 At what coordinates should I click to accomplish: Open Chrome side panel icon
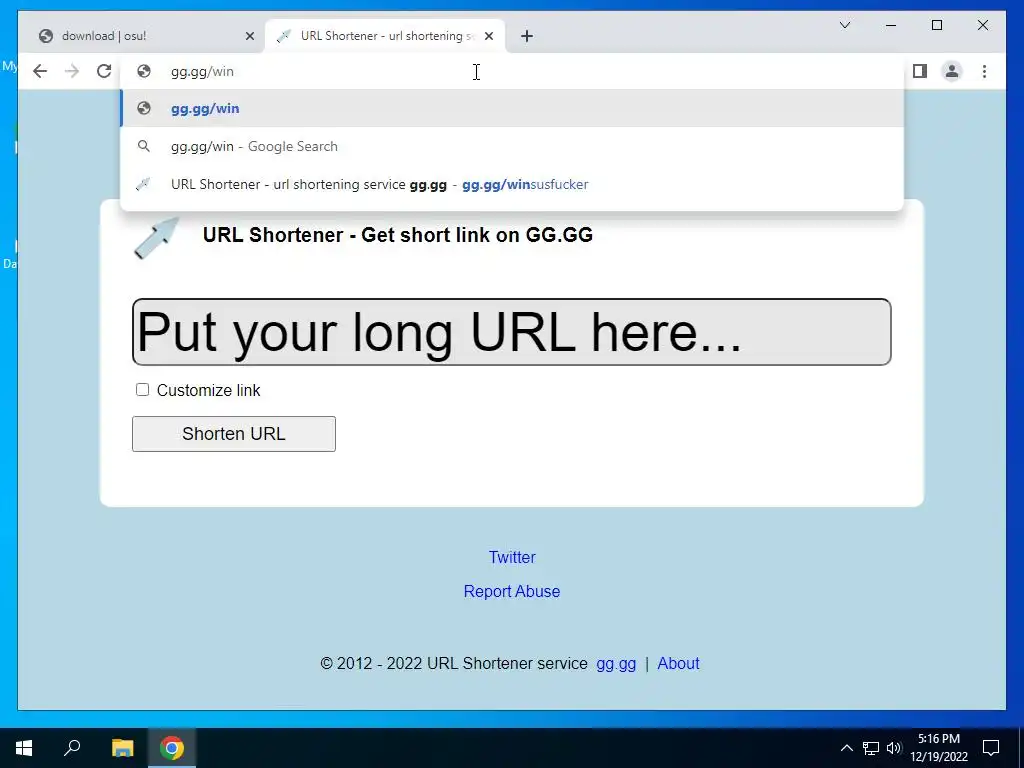[920, 71]
